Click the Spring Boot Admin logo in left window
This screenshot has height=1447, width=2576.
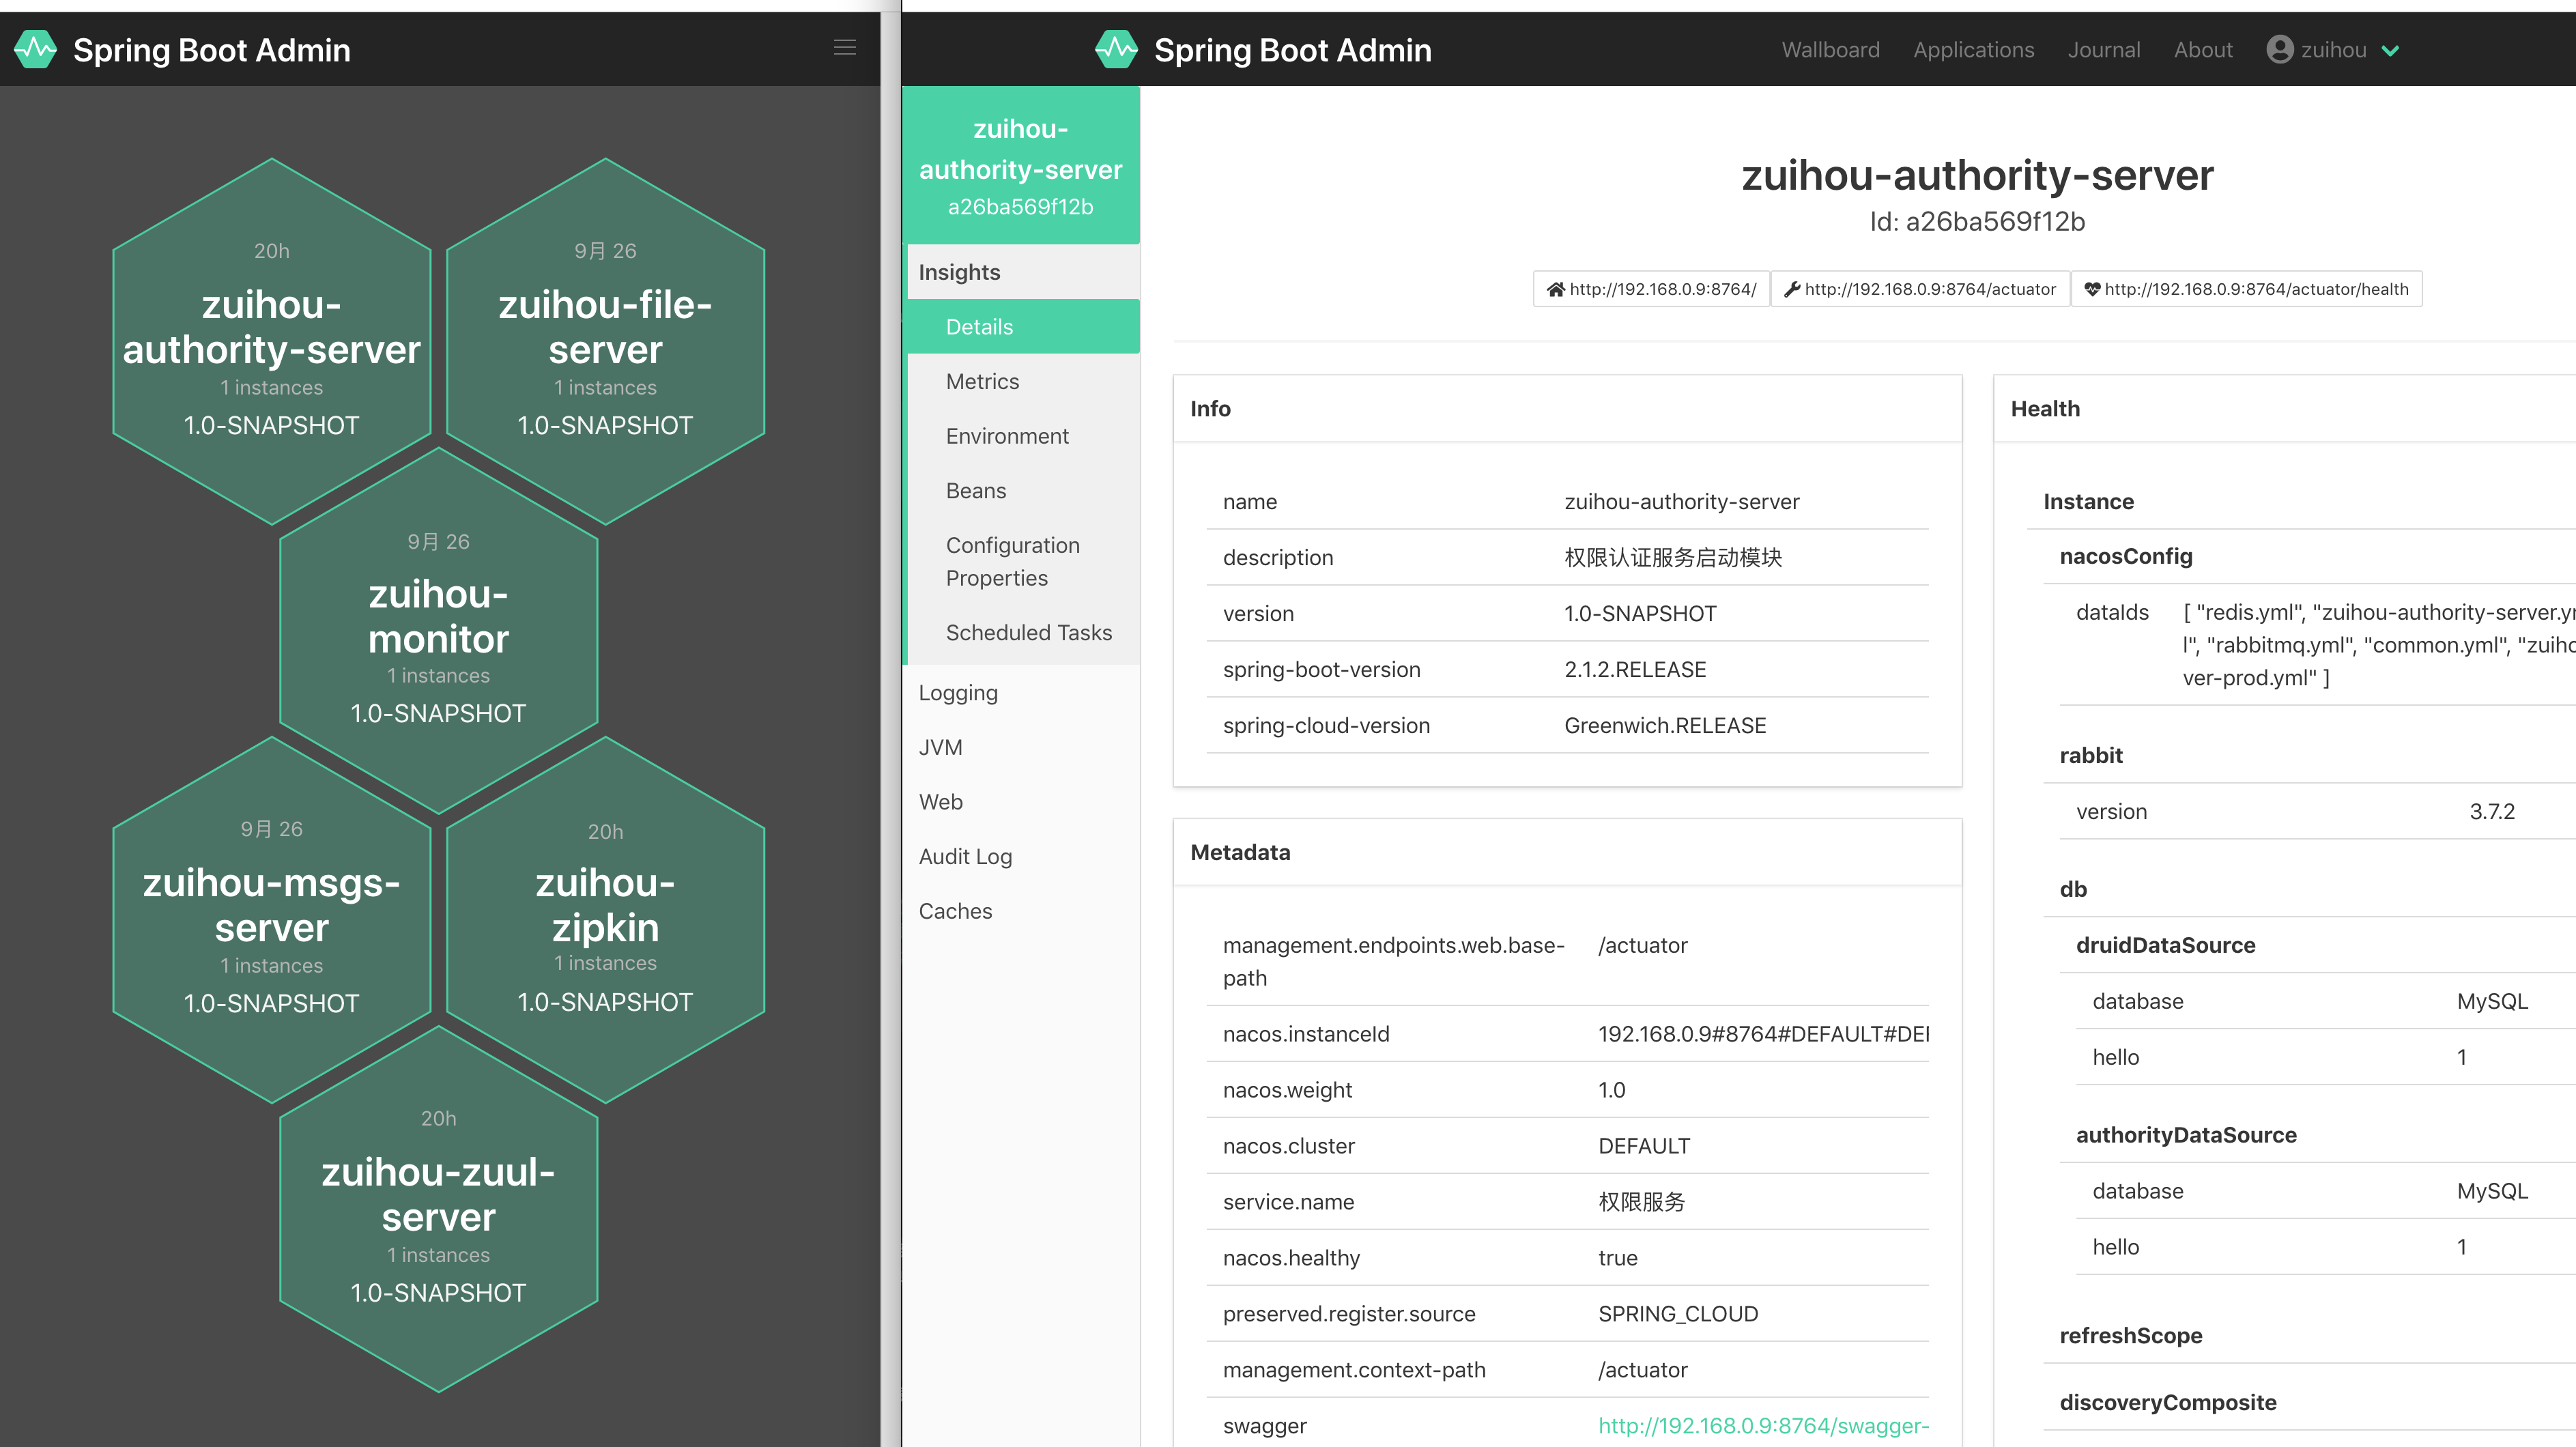(x=36, y=49)
